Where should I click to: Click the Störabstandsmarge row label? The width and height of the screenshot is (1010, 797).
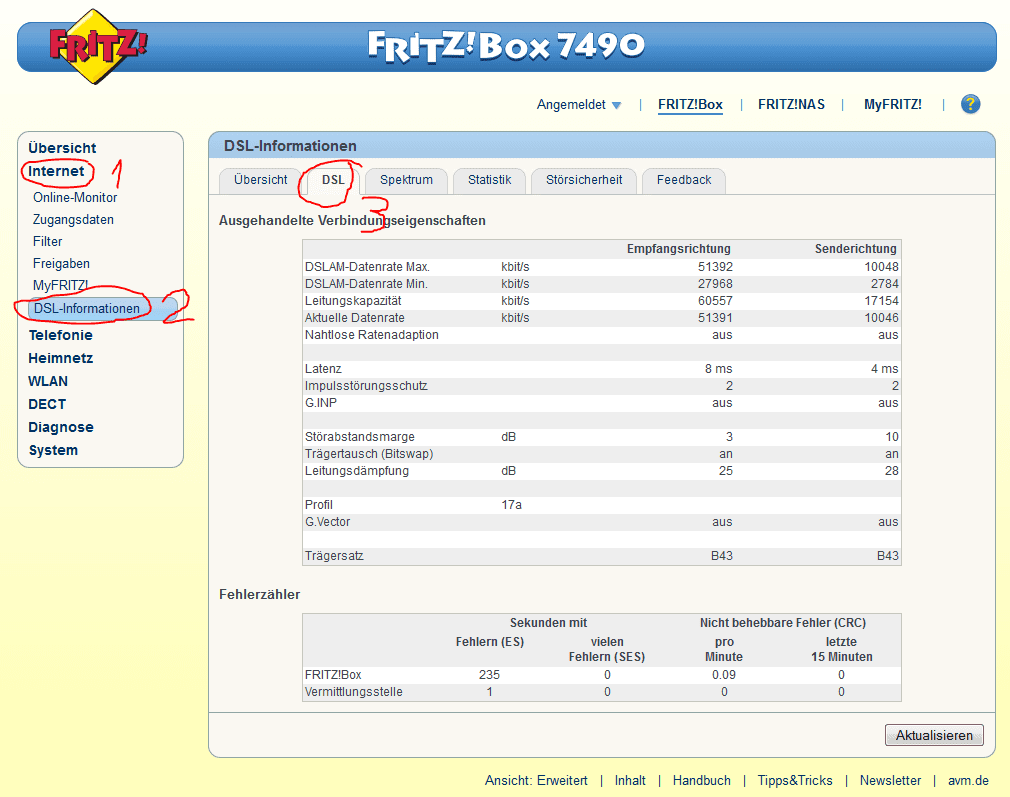(x=359, y=437)
